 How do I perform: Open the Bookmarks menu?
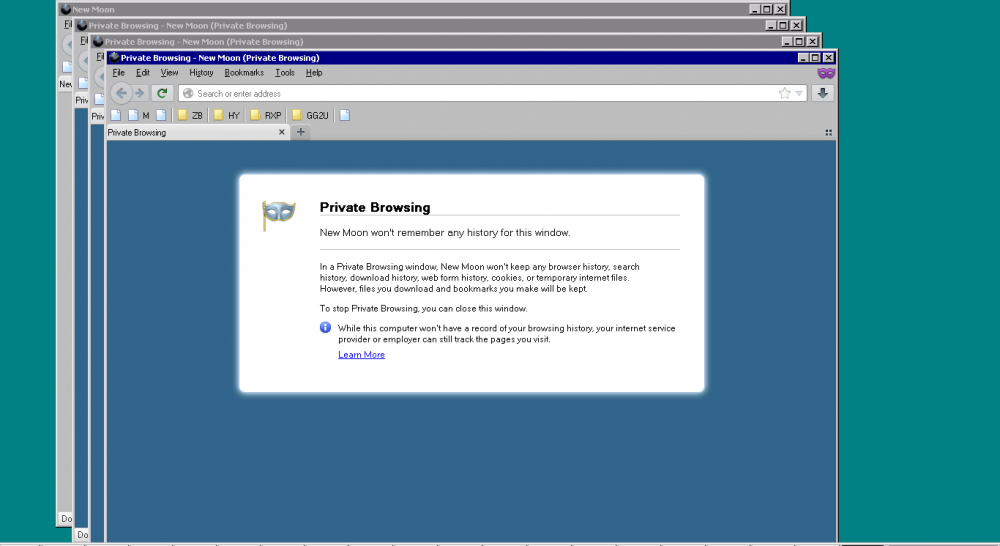coord(244,73)
